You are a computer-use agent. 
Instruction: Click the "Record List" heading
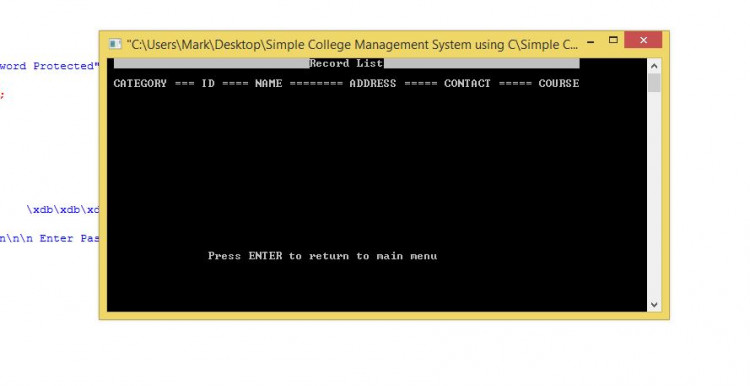tap(346, 63)
